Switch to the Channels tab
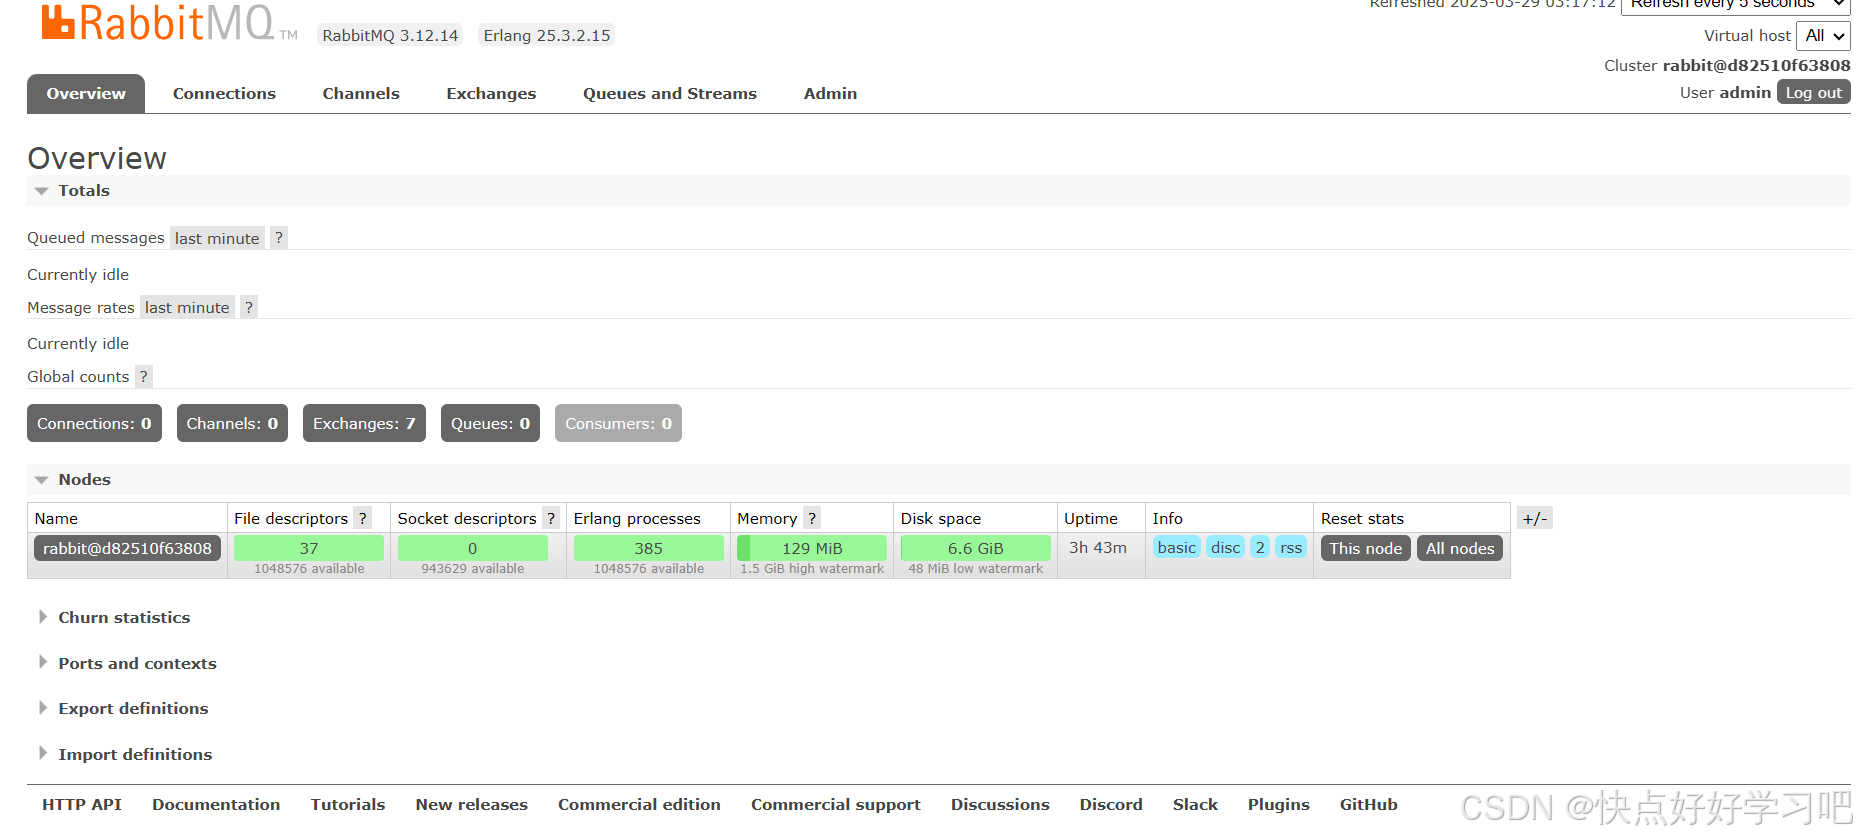Viewport: 1857px width, 840px height. tap(361, 93)
